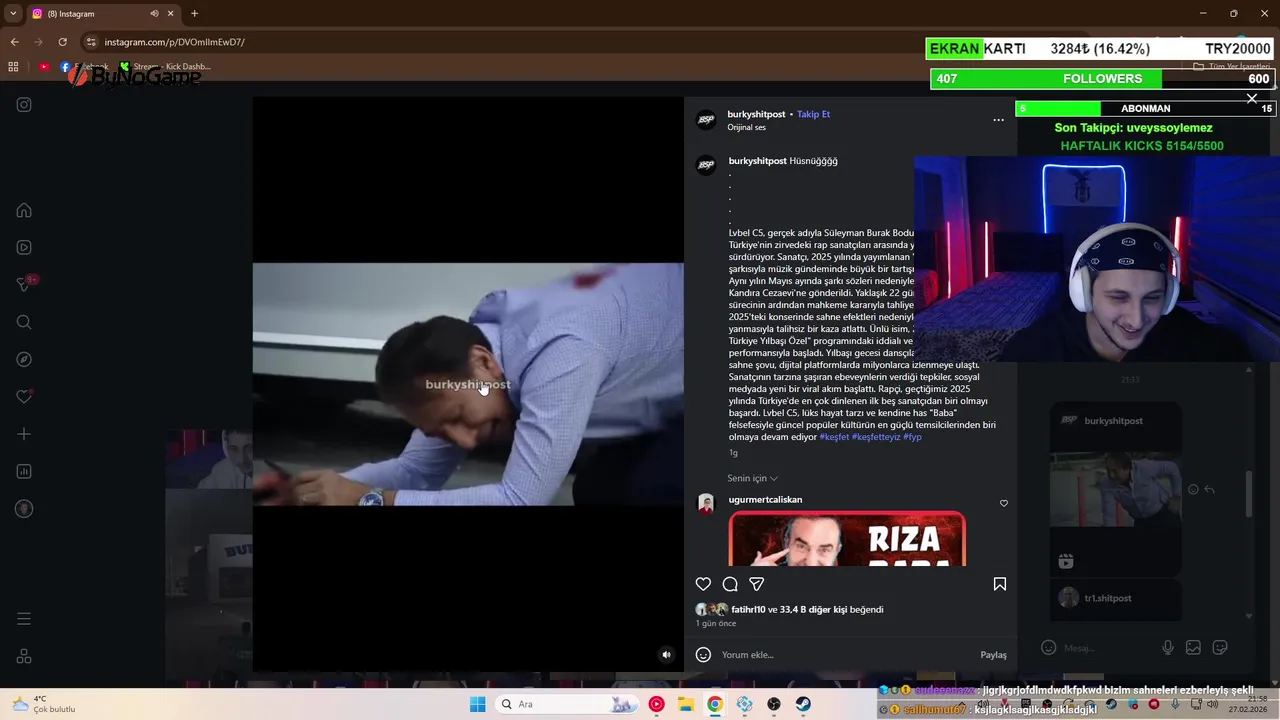Attach a photo in message box

pos(1193,648)
